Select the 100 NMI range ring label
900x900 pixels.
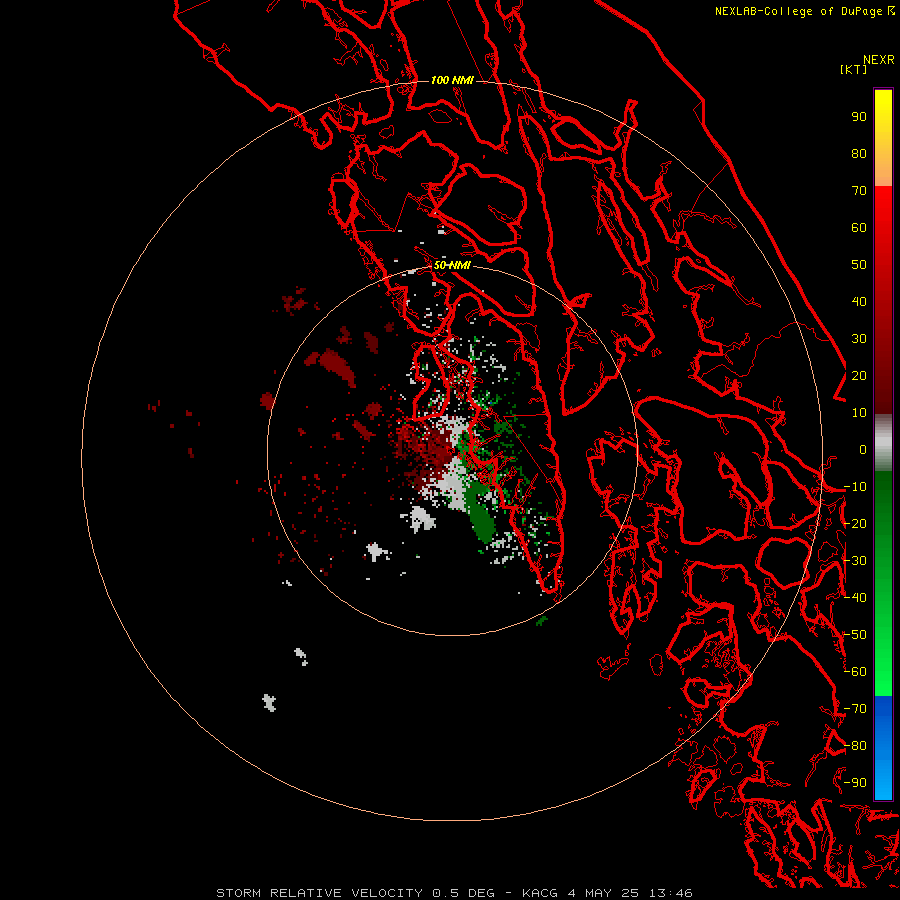[x=452, y=80]
